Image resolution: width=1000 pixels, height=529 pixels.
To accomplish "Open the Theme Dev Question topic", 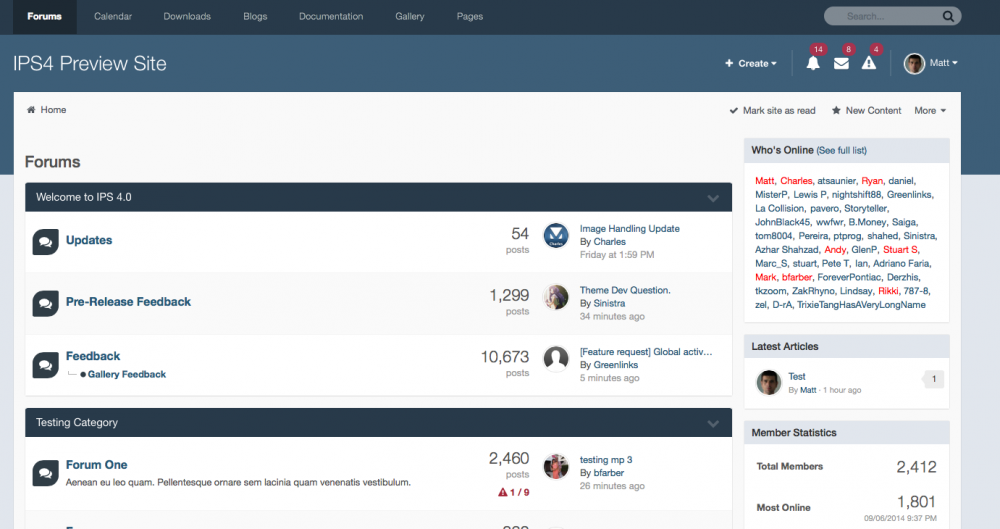I will click(x=625, y=290).
